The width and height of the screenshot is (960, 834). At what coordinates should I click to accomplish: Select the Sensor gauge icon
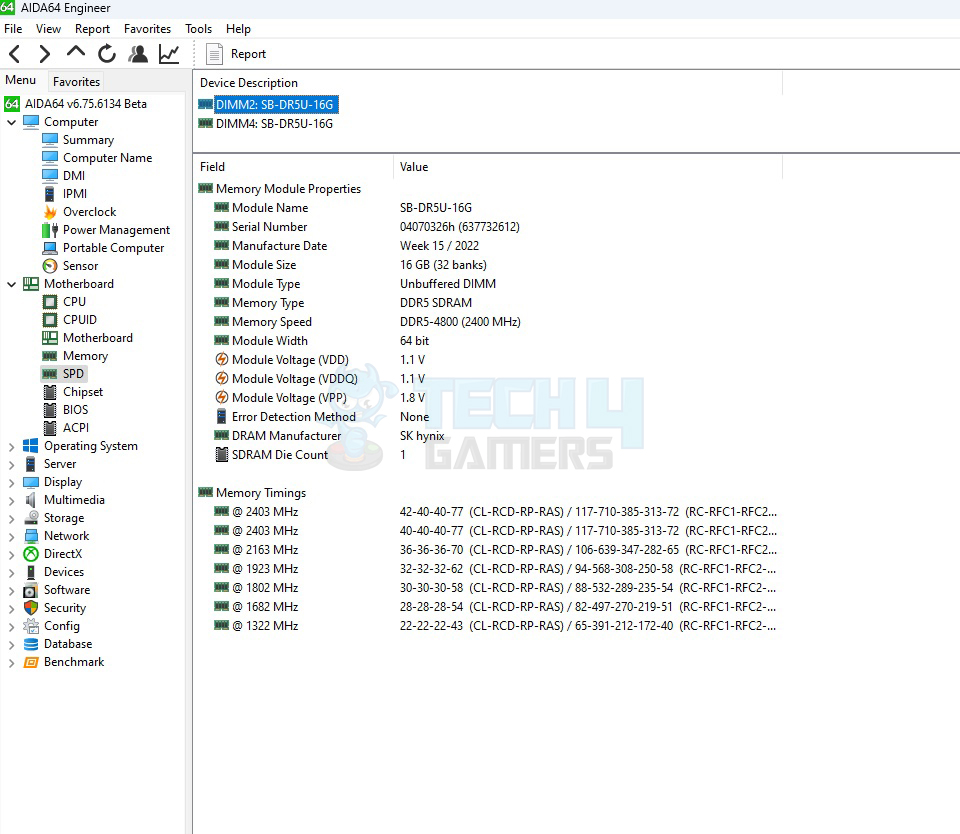tap(50, 266)
